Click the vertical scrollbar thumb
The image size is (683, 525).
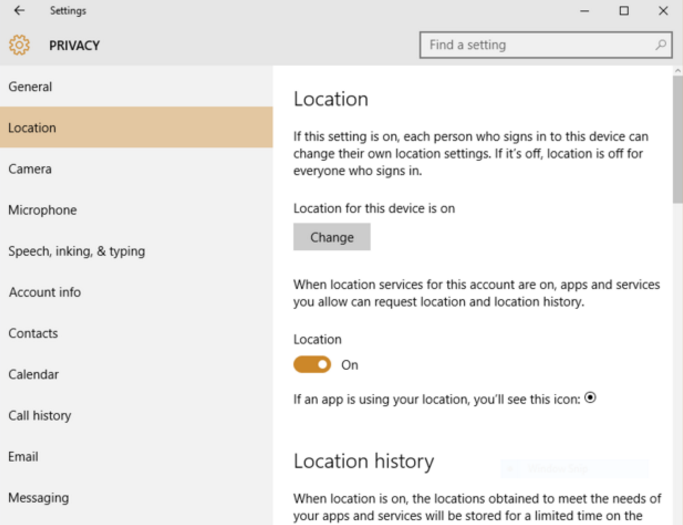(x=678, y=139)
